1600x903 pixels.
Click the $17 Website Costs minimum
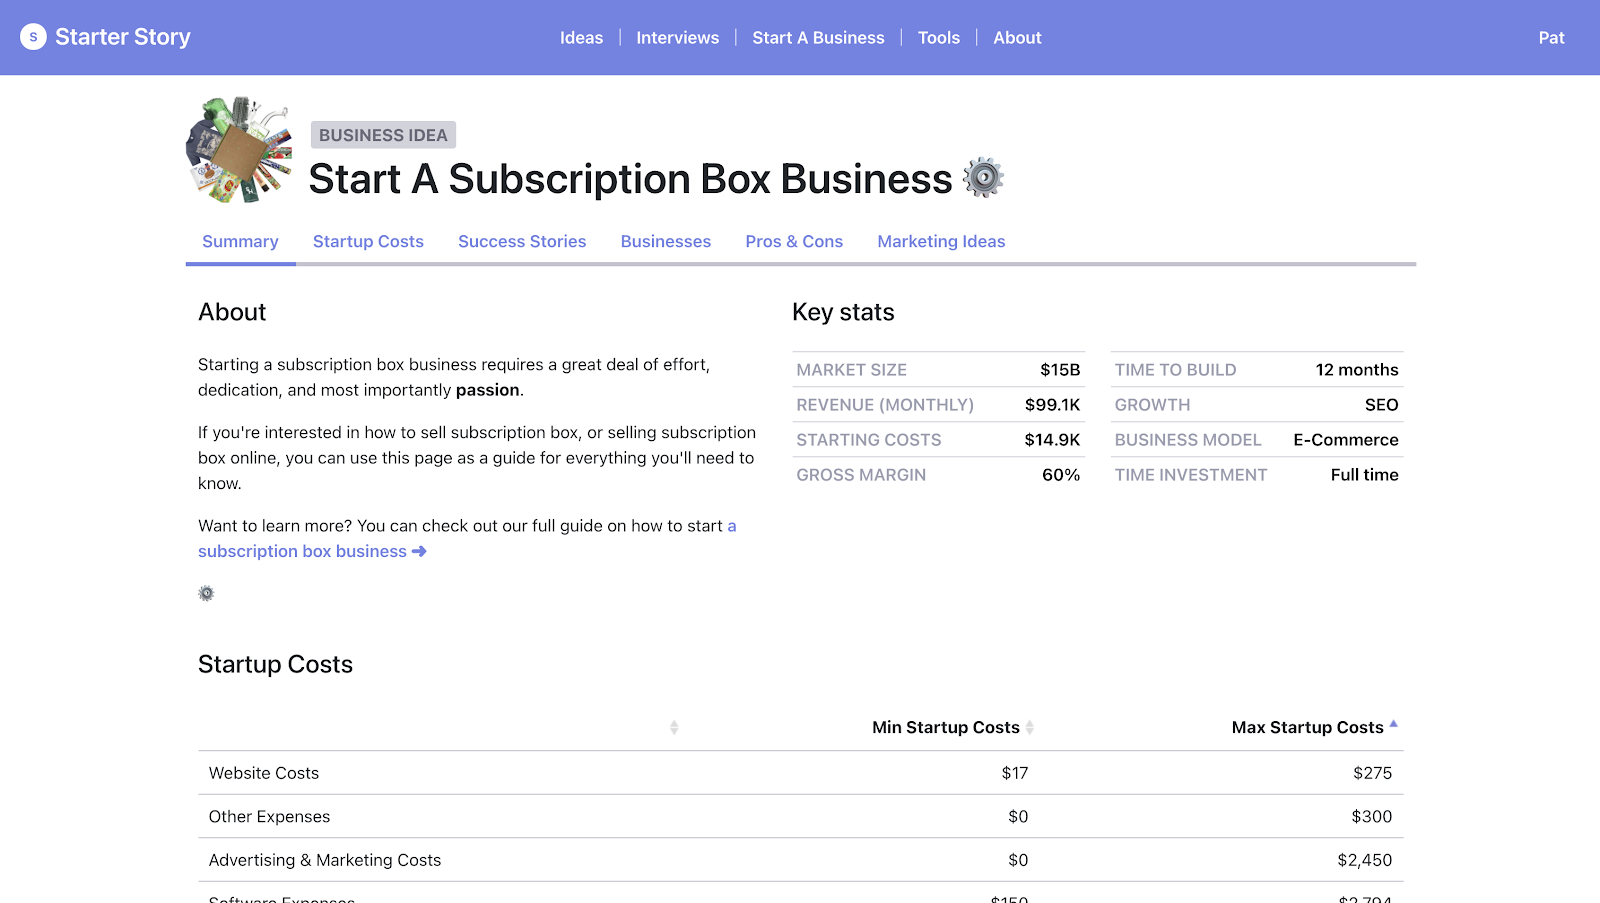coord(1015,772)
